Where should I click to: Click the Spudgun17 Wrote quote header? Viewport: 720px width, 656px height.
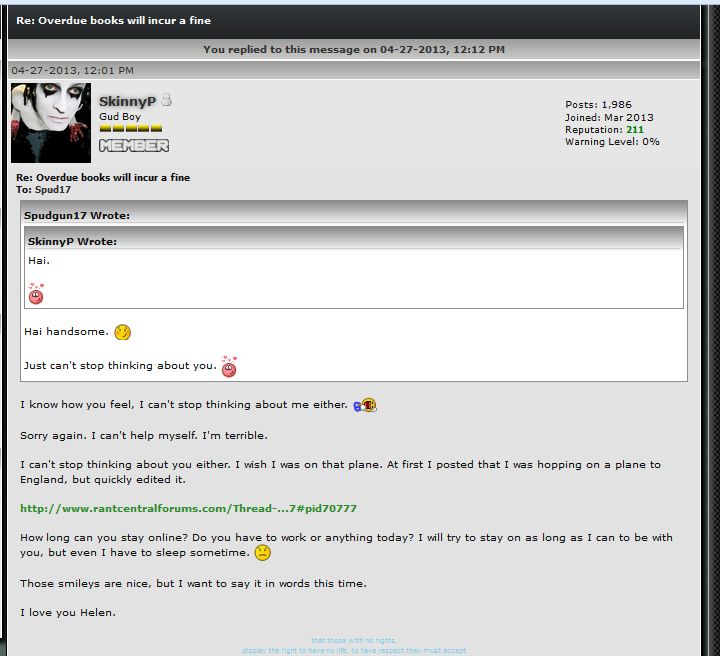(x=354, y=215)
